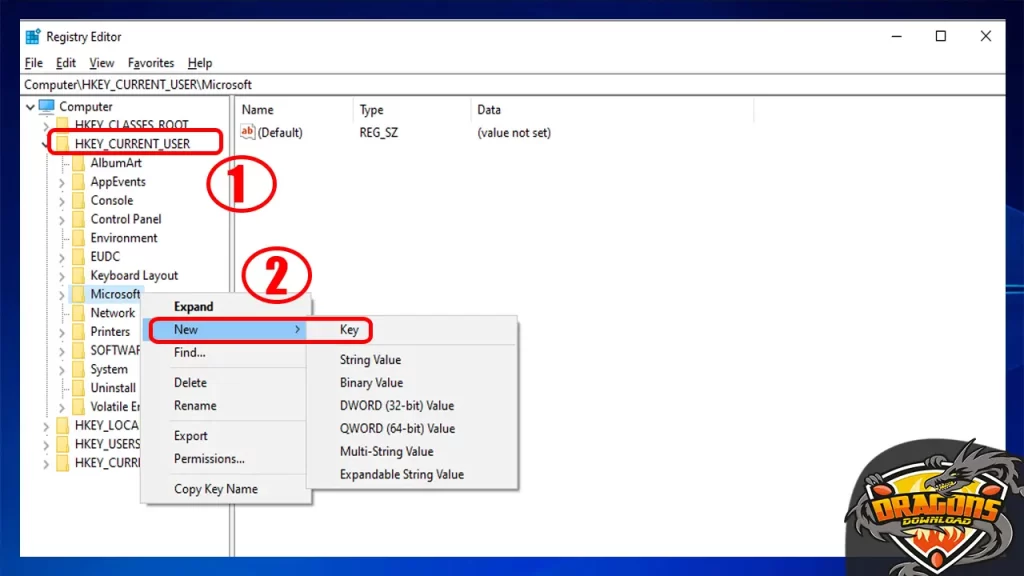
Task: Select Find... from the context menu
Action: tap(188, 352)
